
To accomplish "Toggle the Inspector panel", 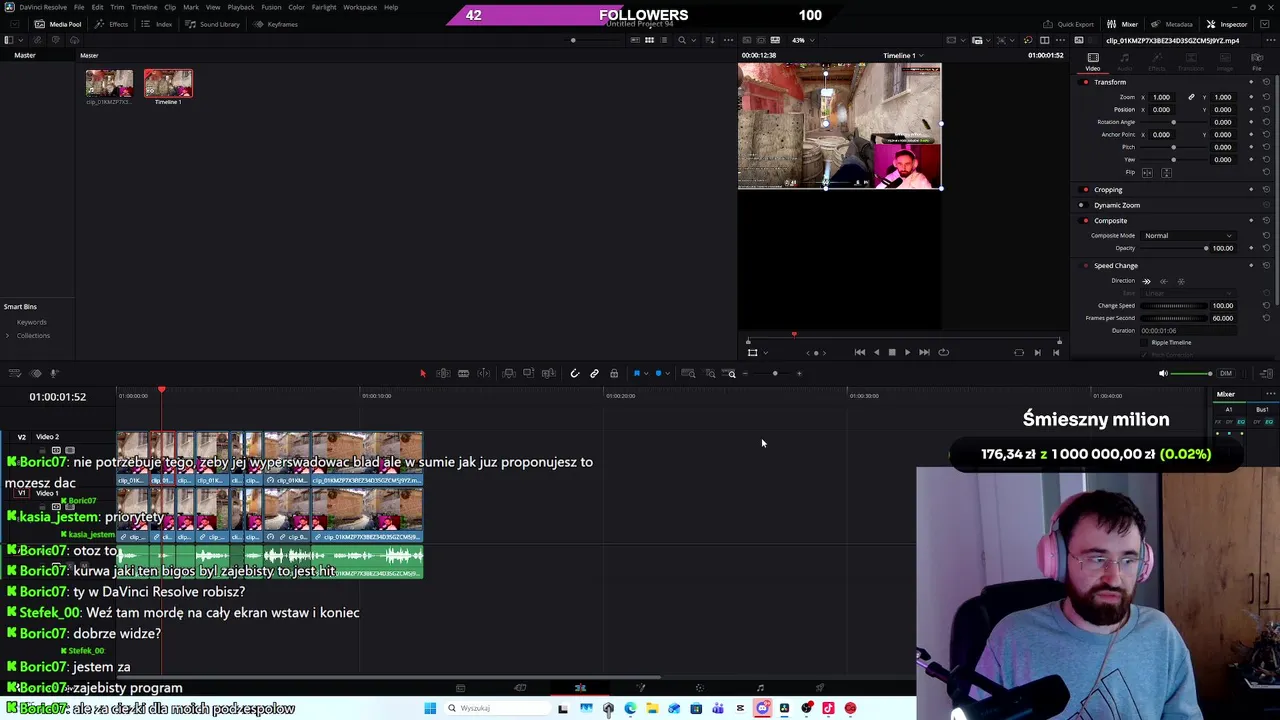I will pos(1226,24).
